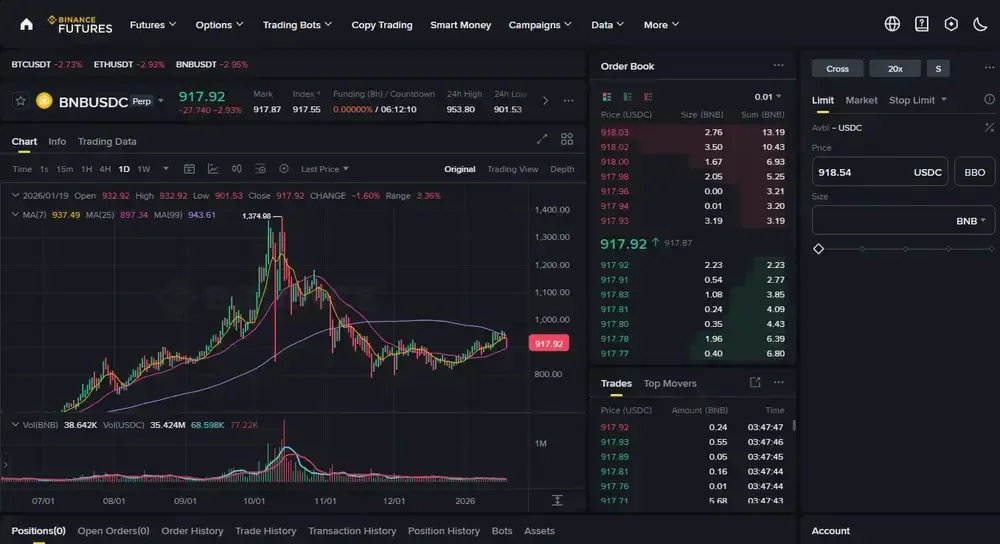Viewport: 1000px width, 544px height.
Task: Open the Open Orders(0) tab
Action: coord(114,531)
